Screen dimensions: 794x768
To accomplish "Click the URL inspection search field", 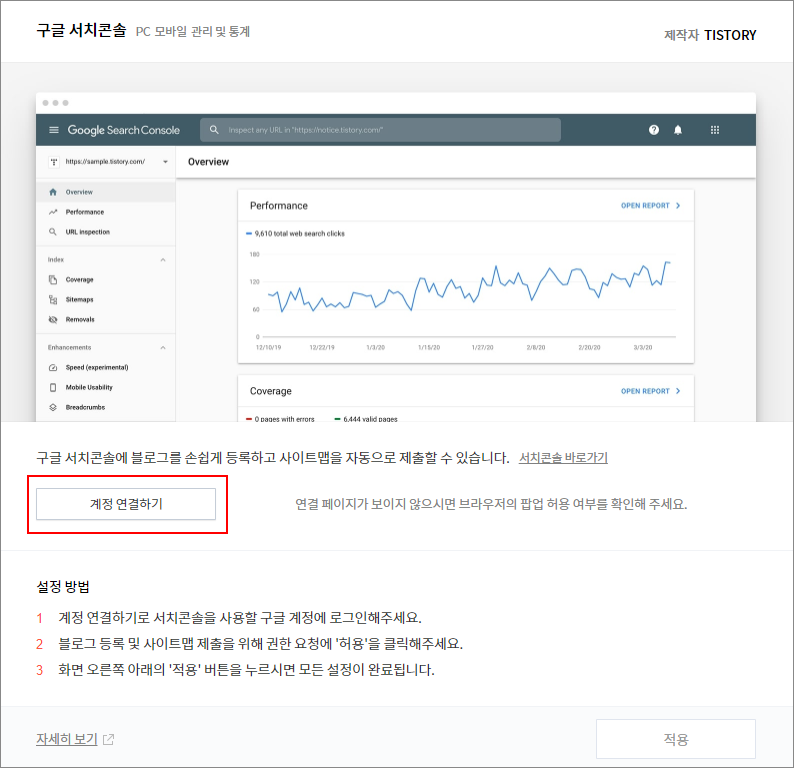I will tap(380, 130).
